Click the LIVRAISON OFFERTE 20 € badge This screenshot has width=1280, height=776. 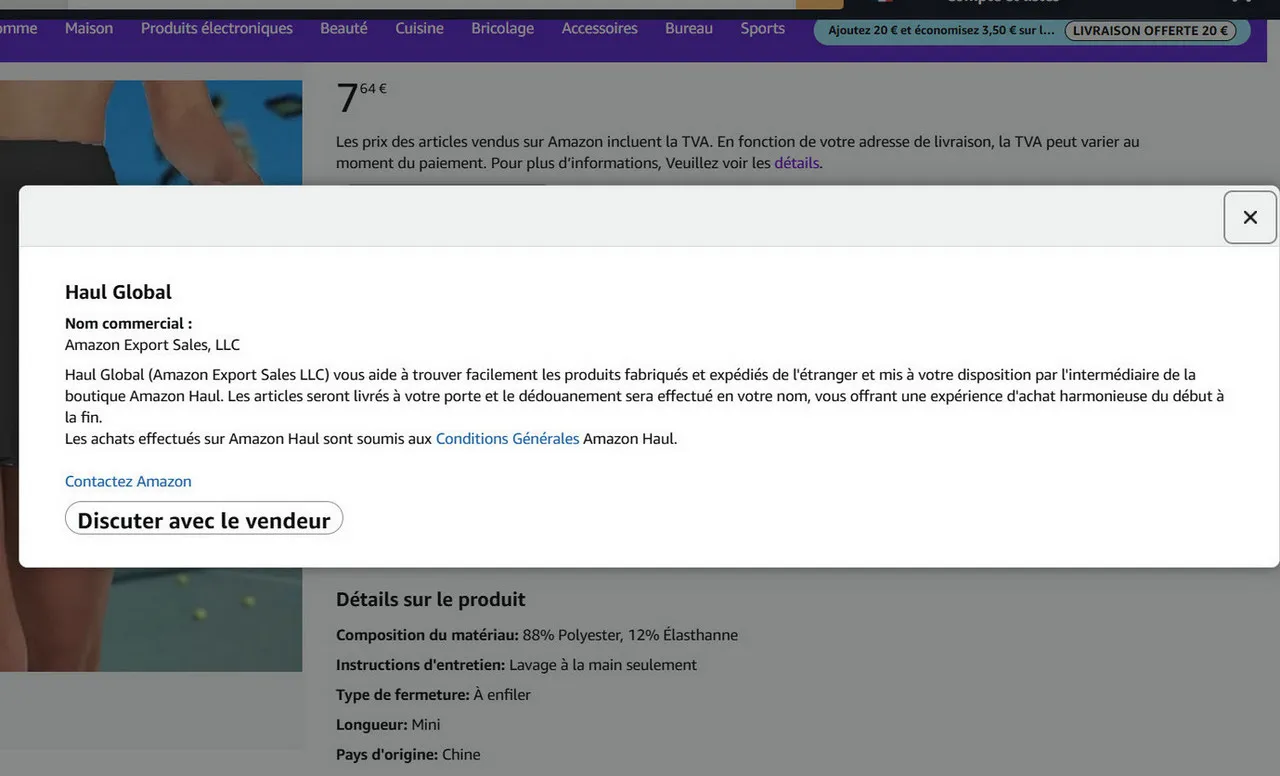coord(1150,31)
